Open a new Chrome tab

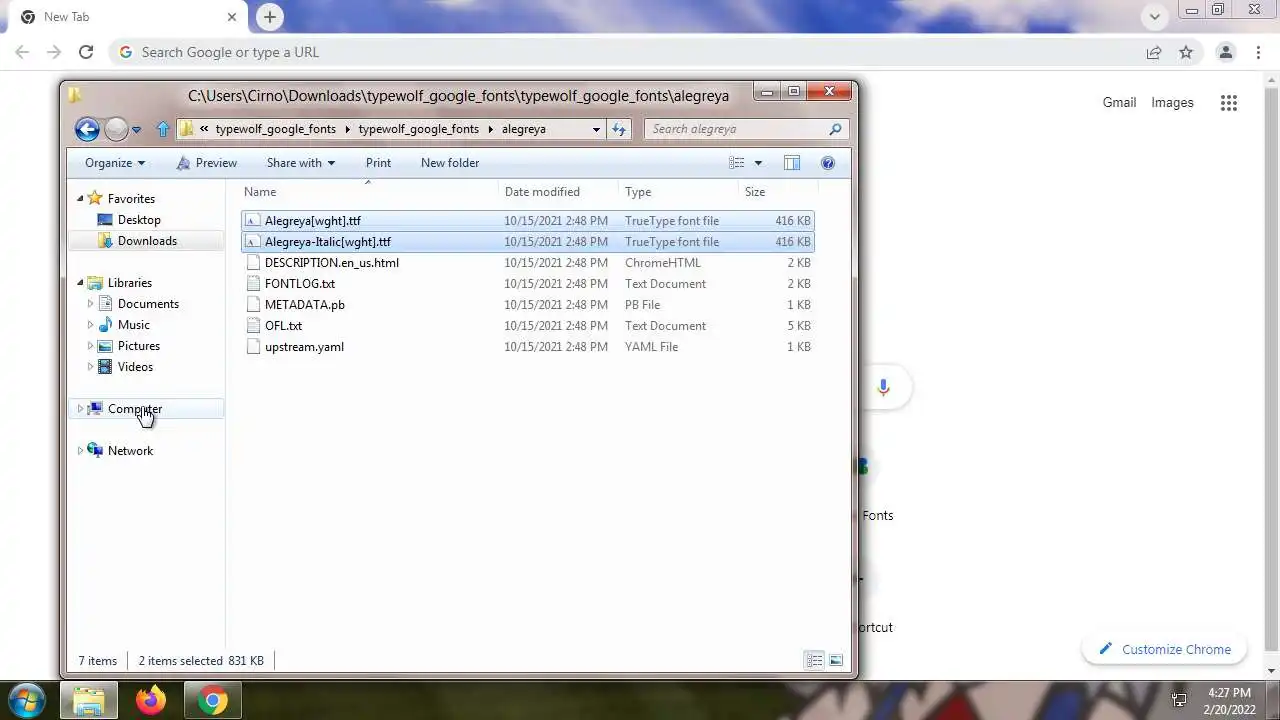(x=270, y=17)
